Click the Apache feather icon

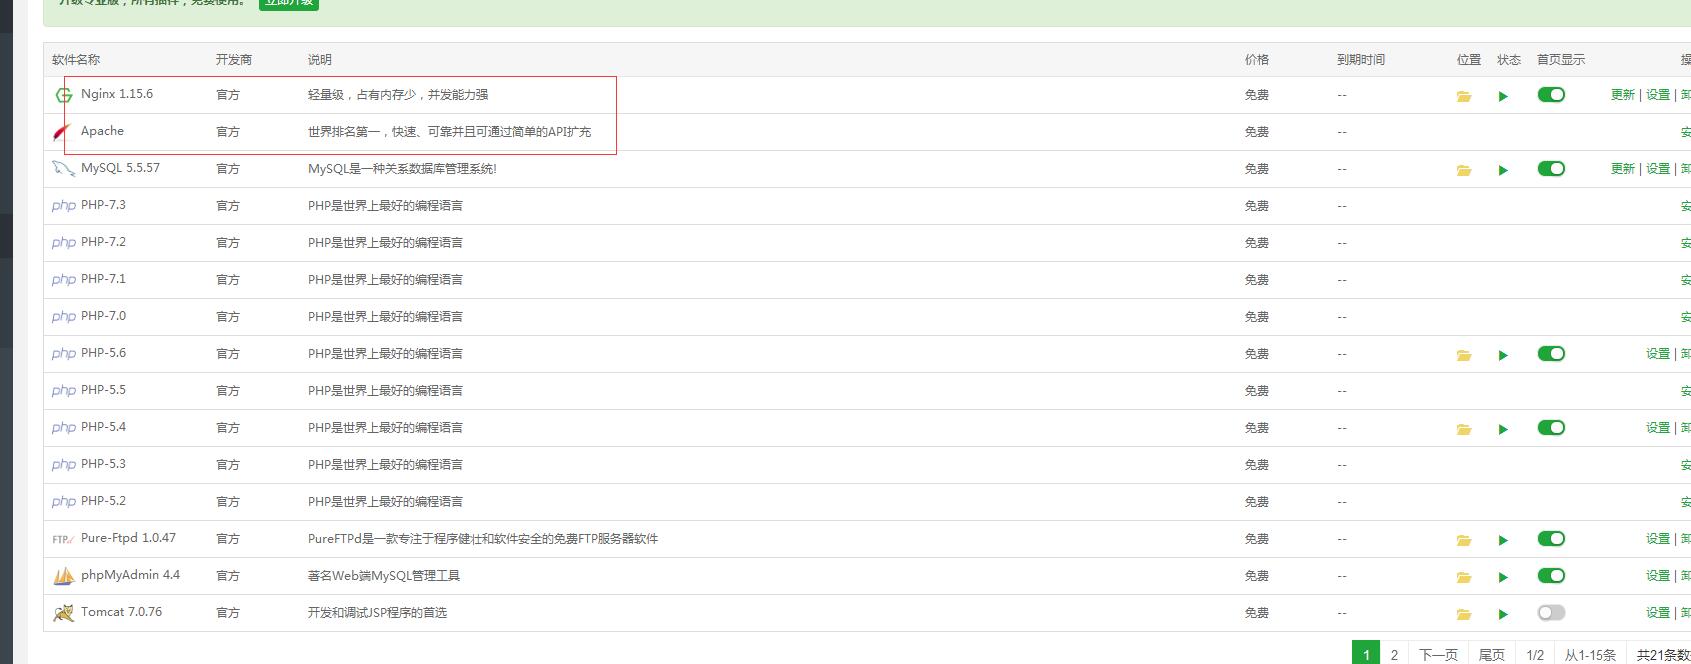click(x=63, y=132)
